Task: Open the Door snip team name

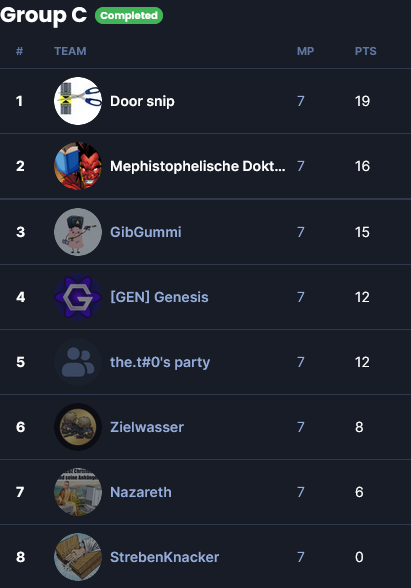Action: point(142,101)
